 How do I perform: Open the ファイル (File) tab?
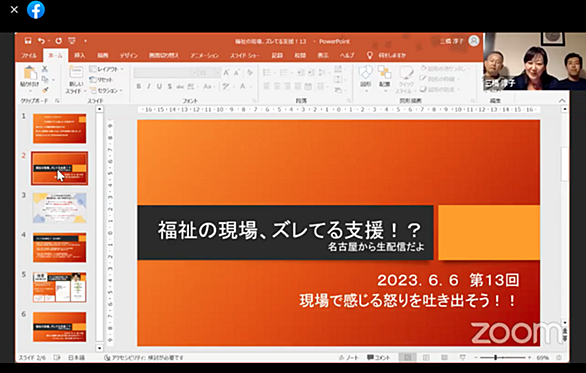29,55
